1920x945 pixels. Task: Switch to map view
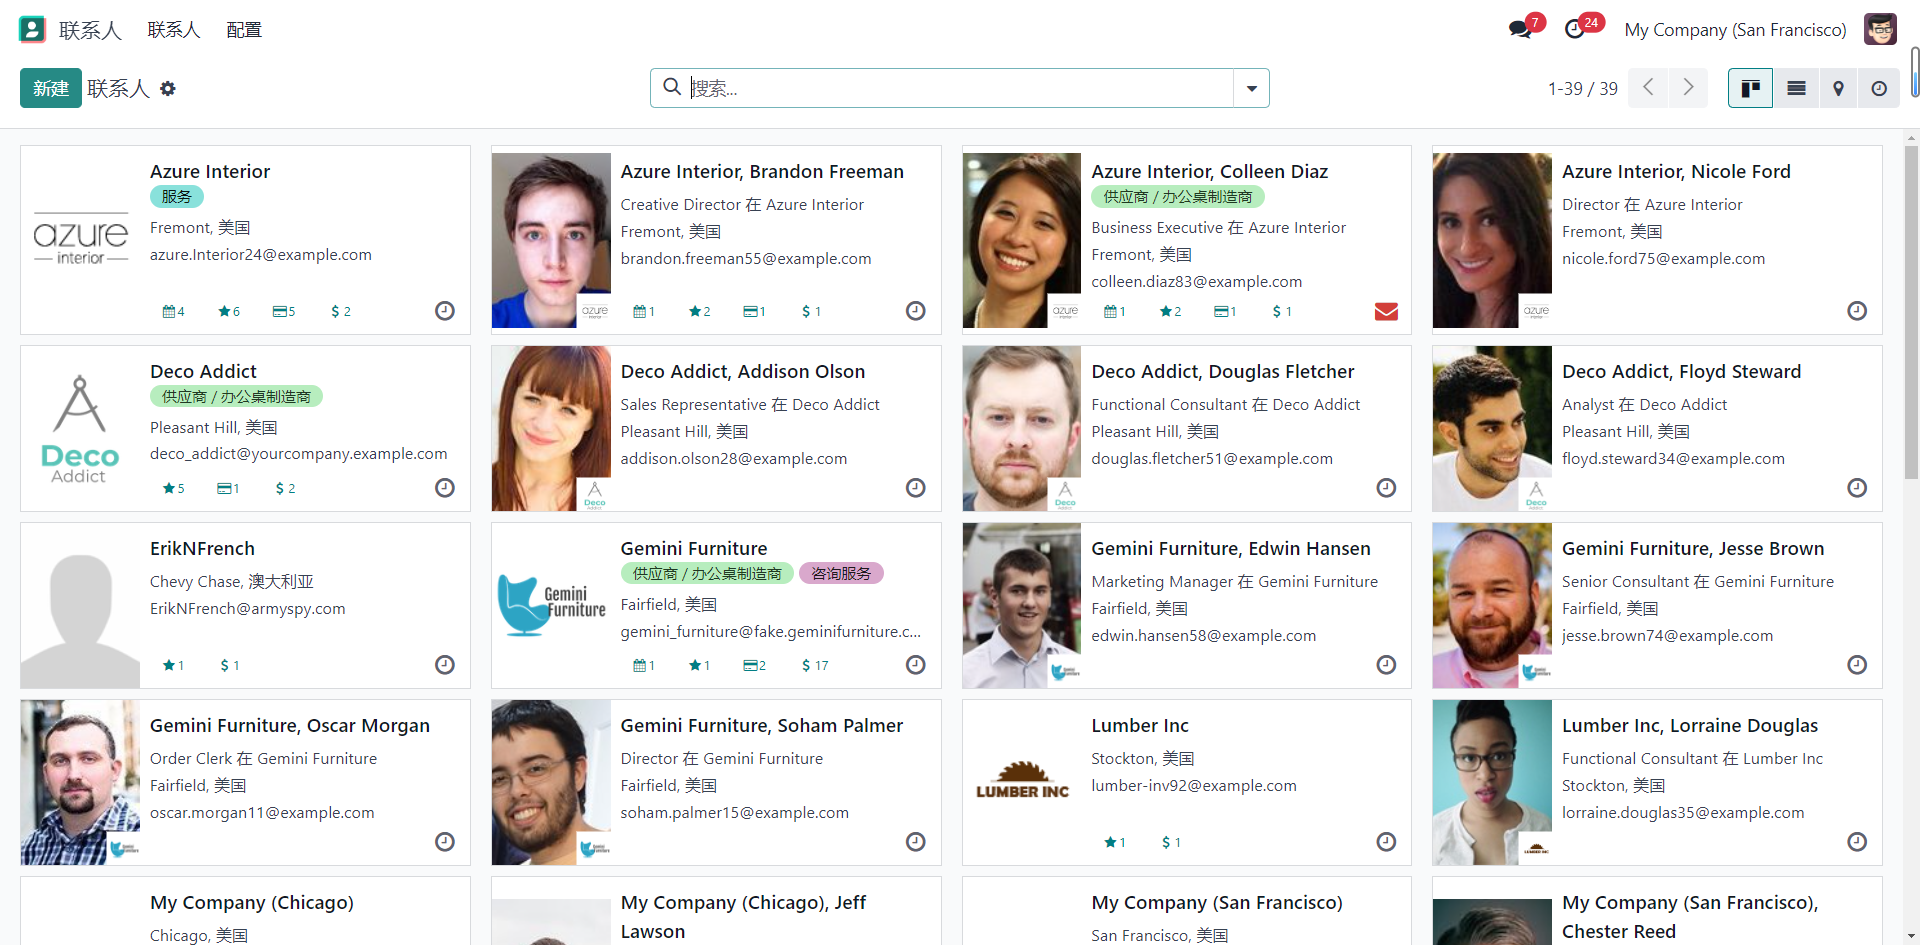coord(1838,88)
